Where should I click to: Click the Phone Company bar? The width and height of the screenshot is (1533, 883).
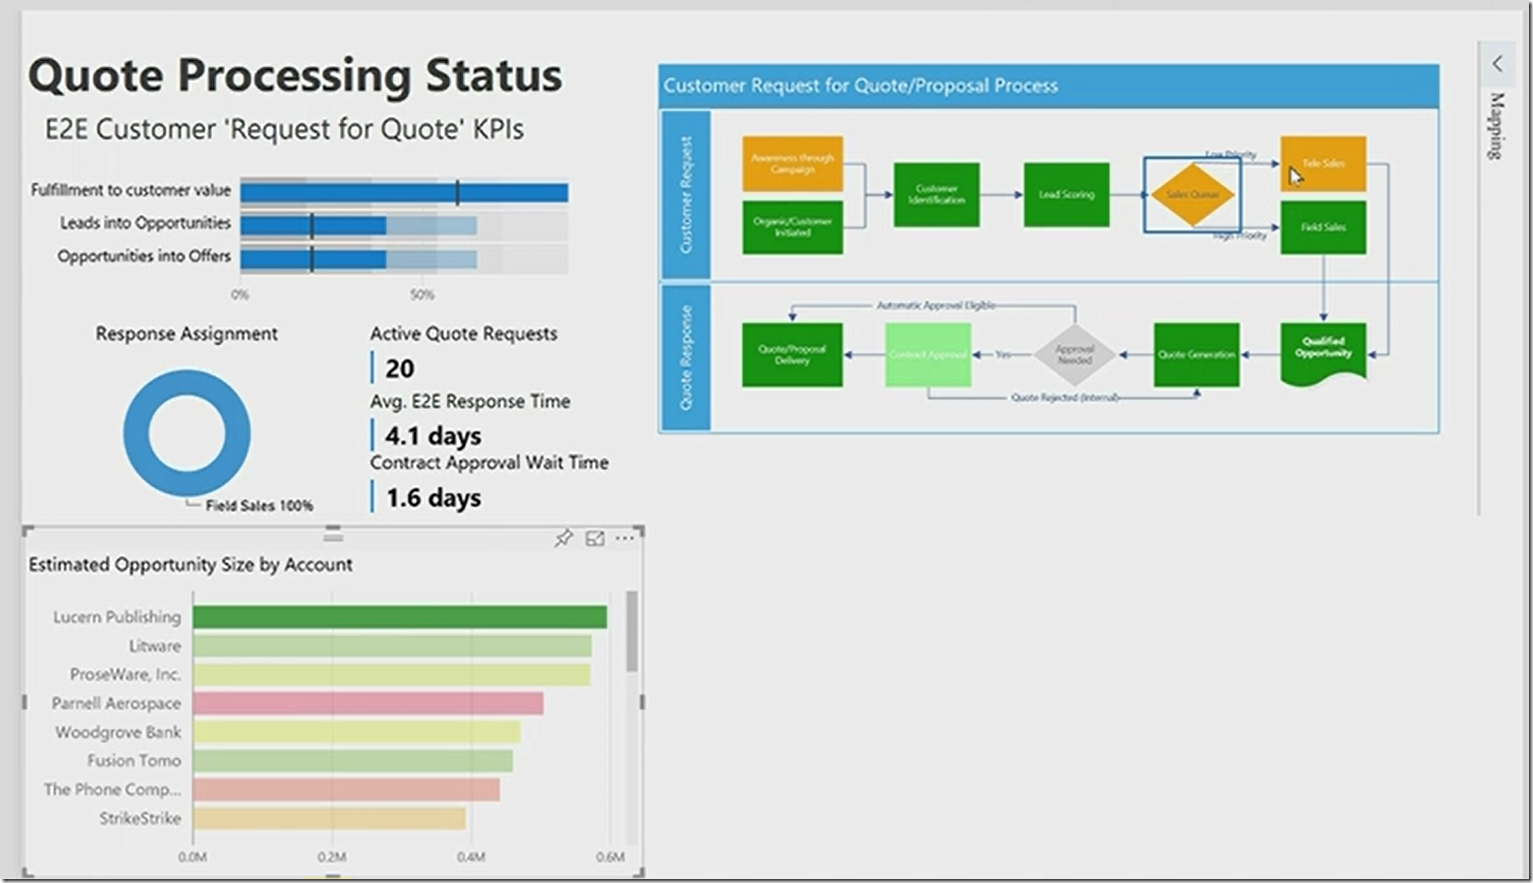346,789
